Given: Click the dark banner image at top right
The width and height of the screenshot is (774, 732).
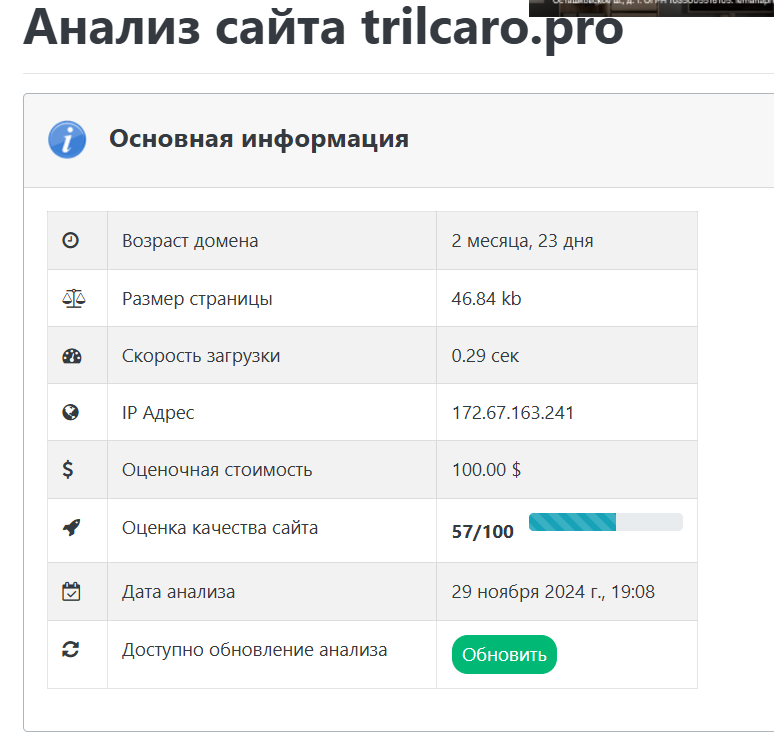Looking at the screenshot, I should click(x=652, y=8).
